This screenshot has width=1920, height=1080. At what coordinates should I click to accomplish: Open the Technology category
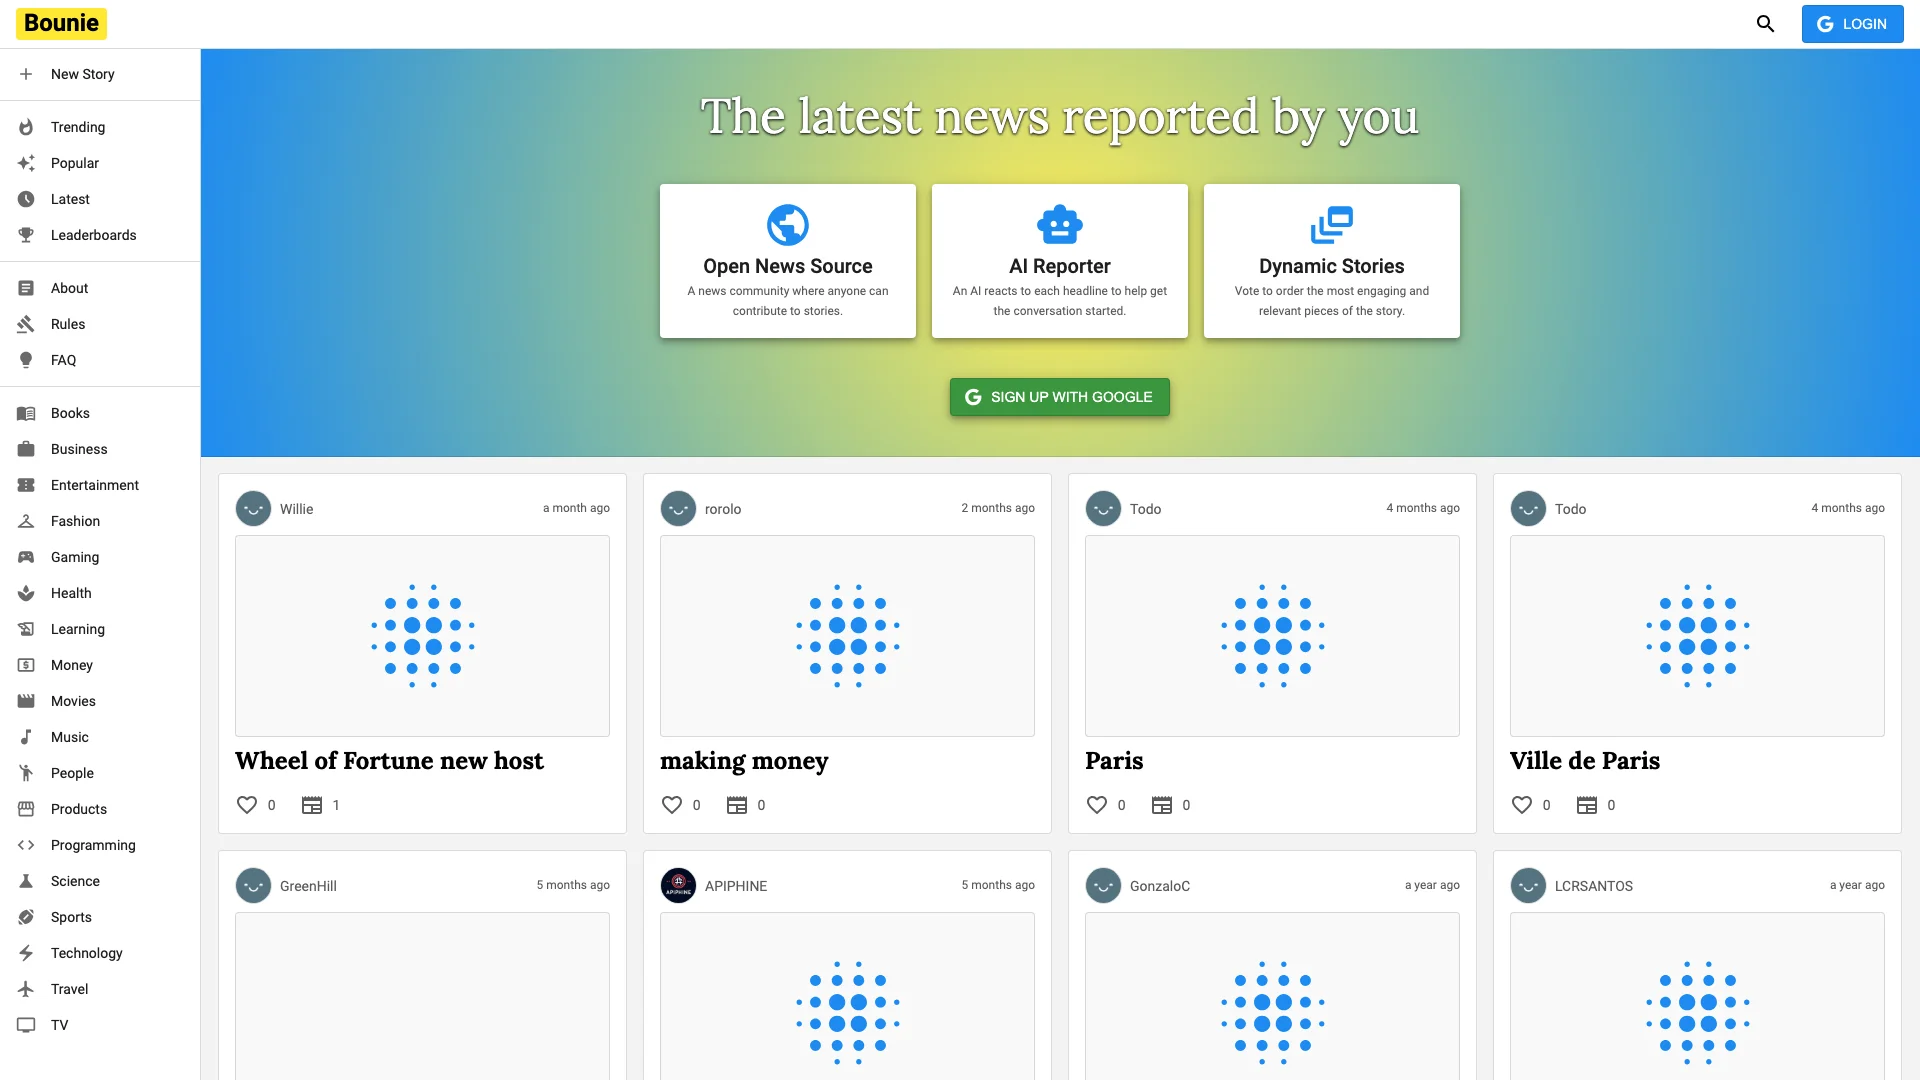(86, 952)
